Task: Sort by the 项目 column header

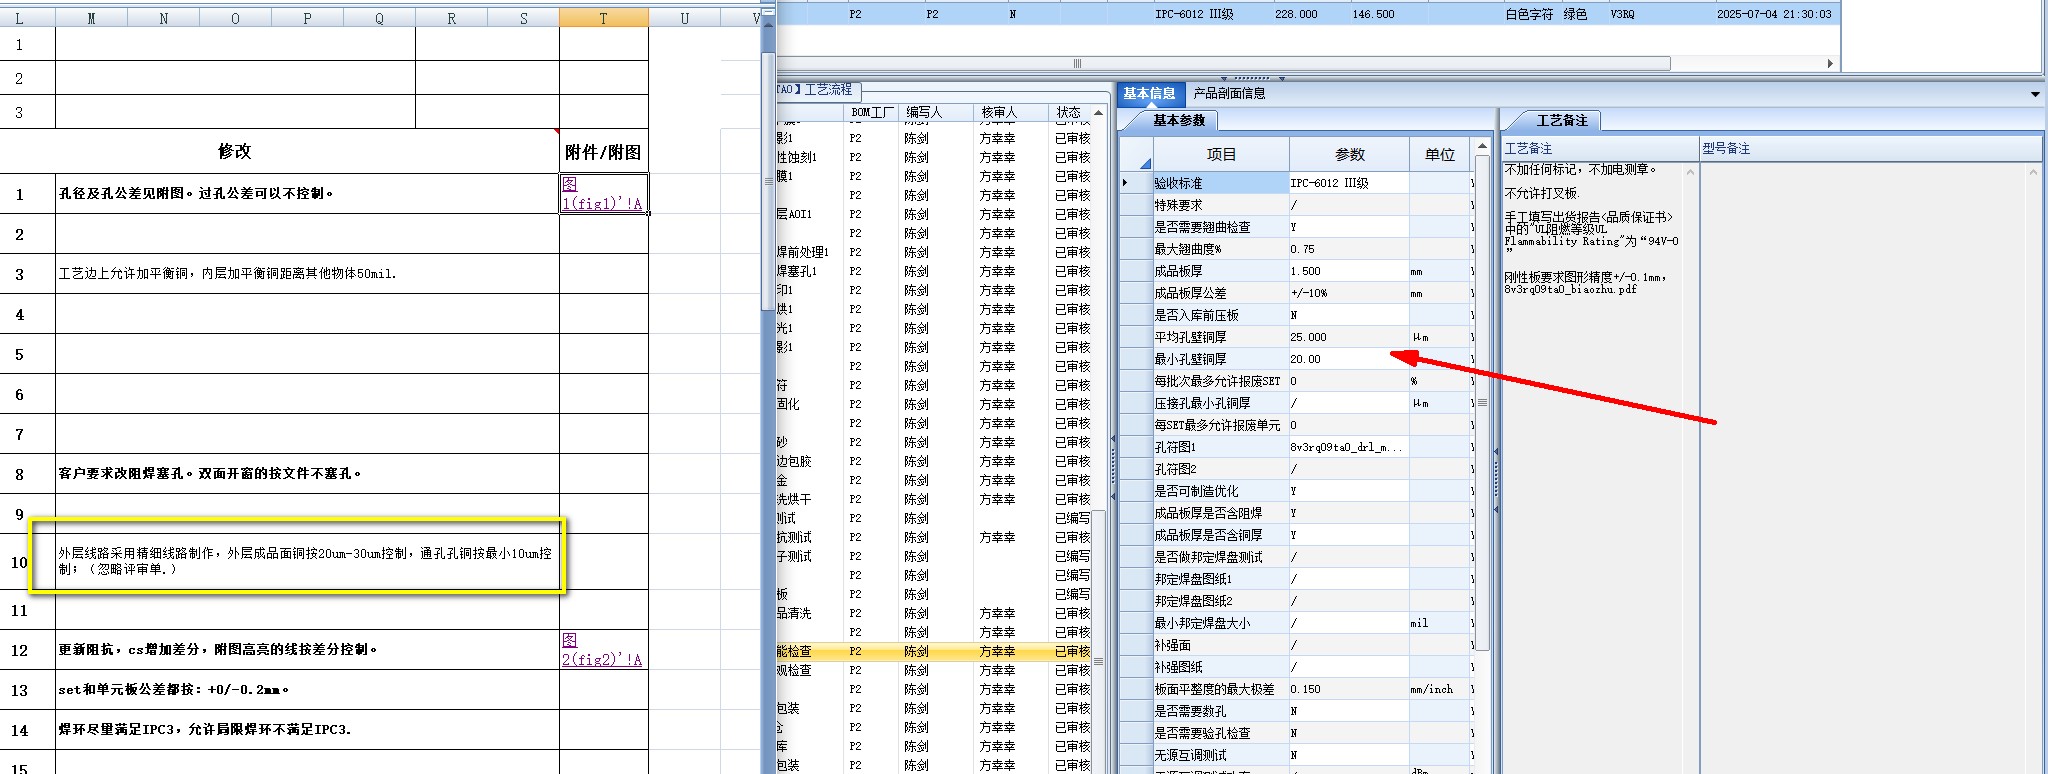Action: tap(1221, 154)
